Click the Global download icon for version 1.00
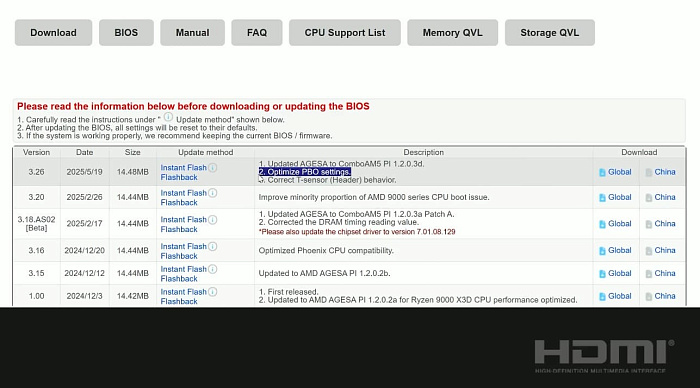 point(602,296)
